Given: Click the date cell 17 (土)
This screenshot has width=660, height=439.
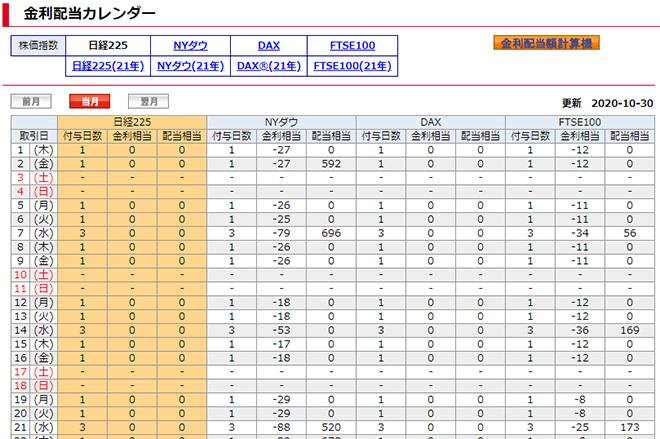Looking at the screenshot, I should coord(34,372).
